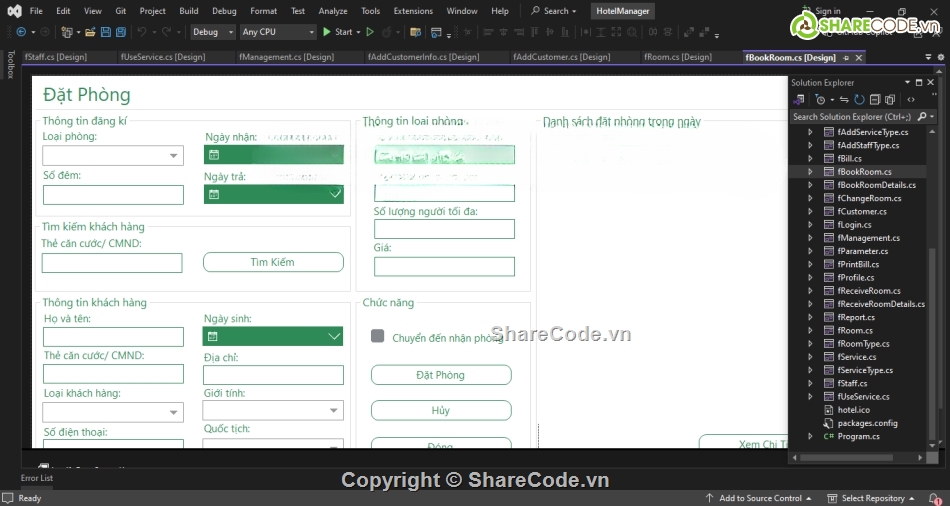Click the notifications bell in status bar
950x506 pixels.
[x=936, y=498]
